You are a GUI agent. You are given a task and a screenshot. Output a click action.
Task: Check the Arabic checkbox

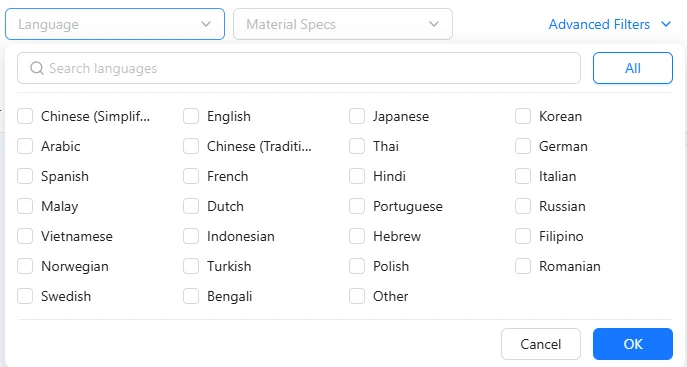coord(25,146)
